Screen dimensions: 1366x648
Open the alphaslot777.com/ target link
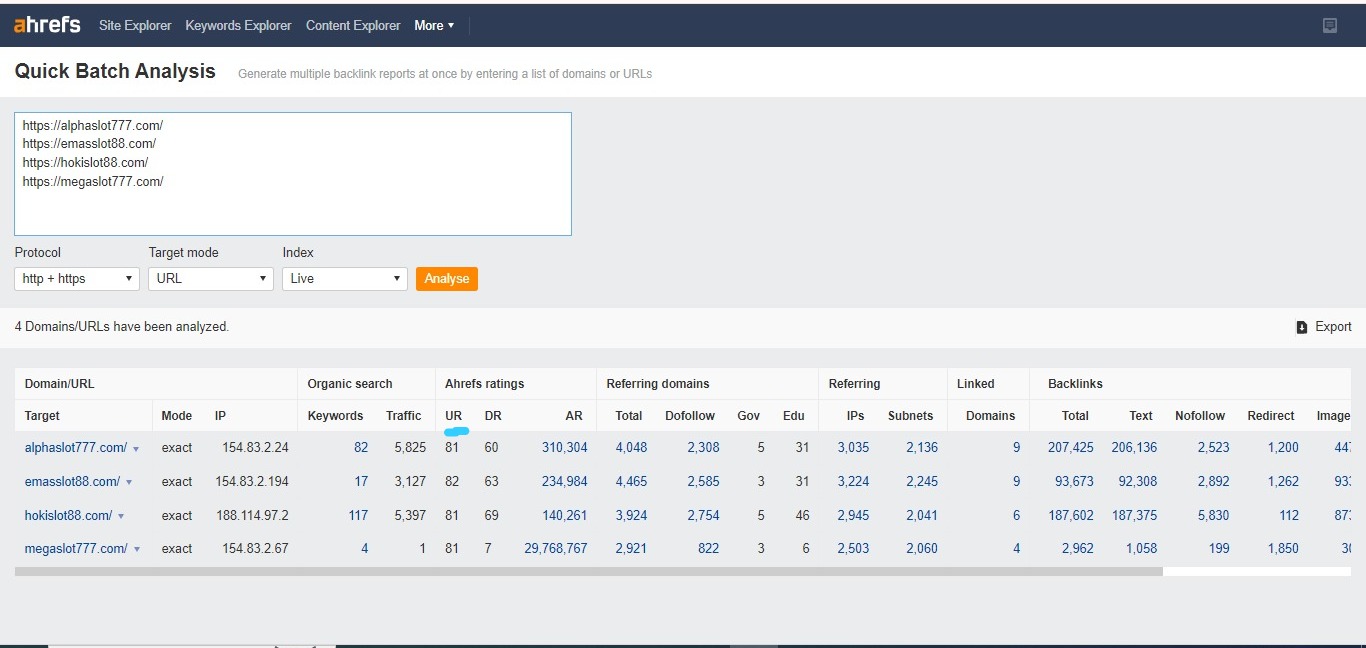[x=75, y=448]
